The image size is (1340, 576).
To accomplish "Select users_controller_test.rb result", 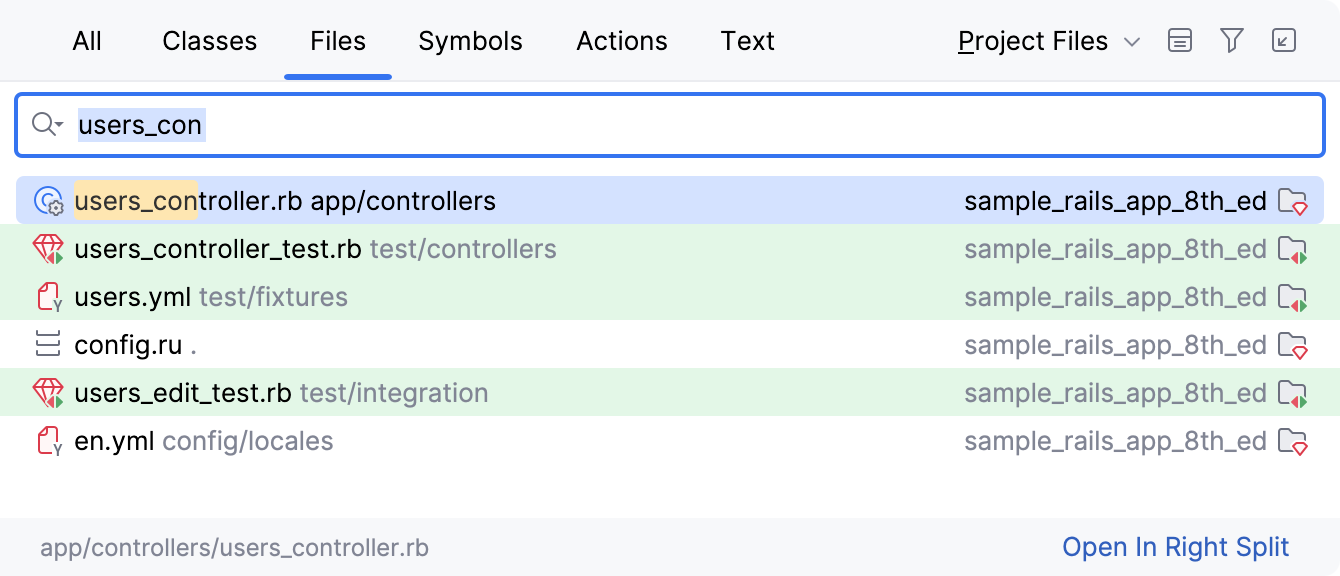I will click(x=670, y=249).
